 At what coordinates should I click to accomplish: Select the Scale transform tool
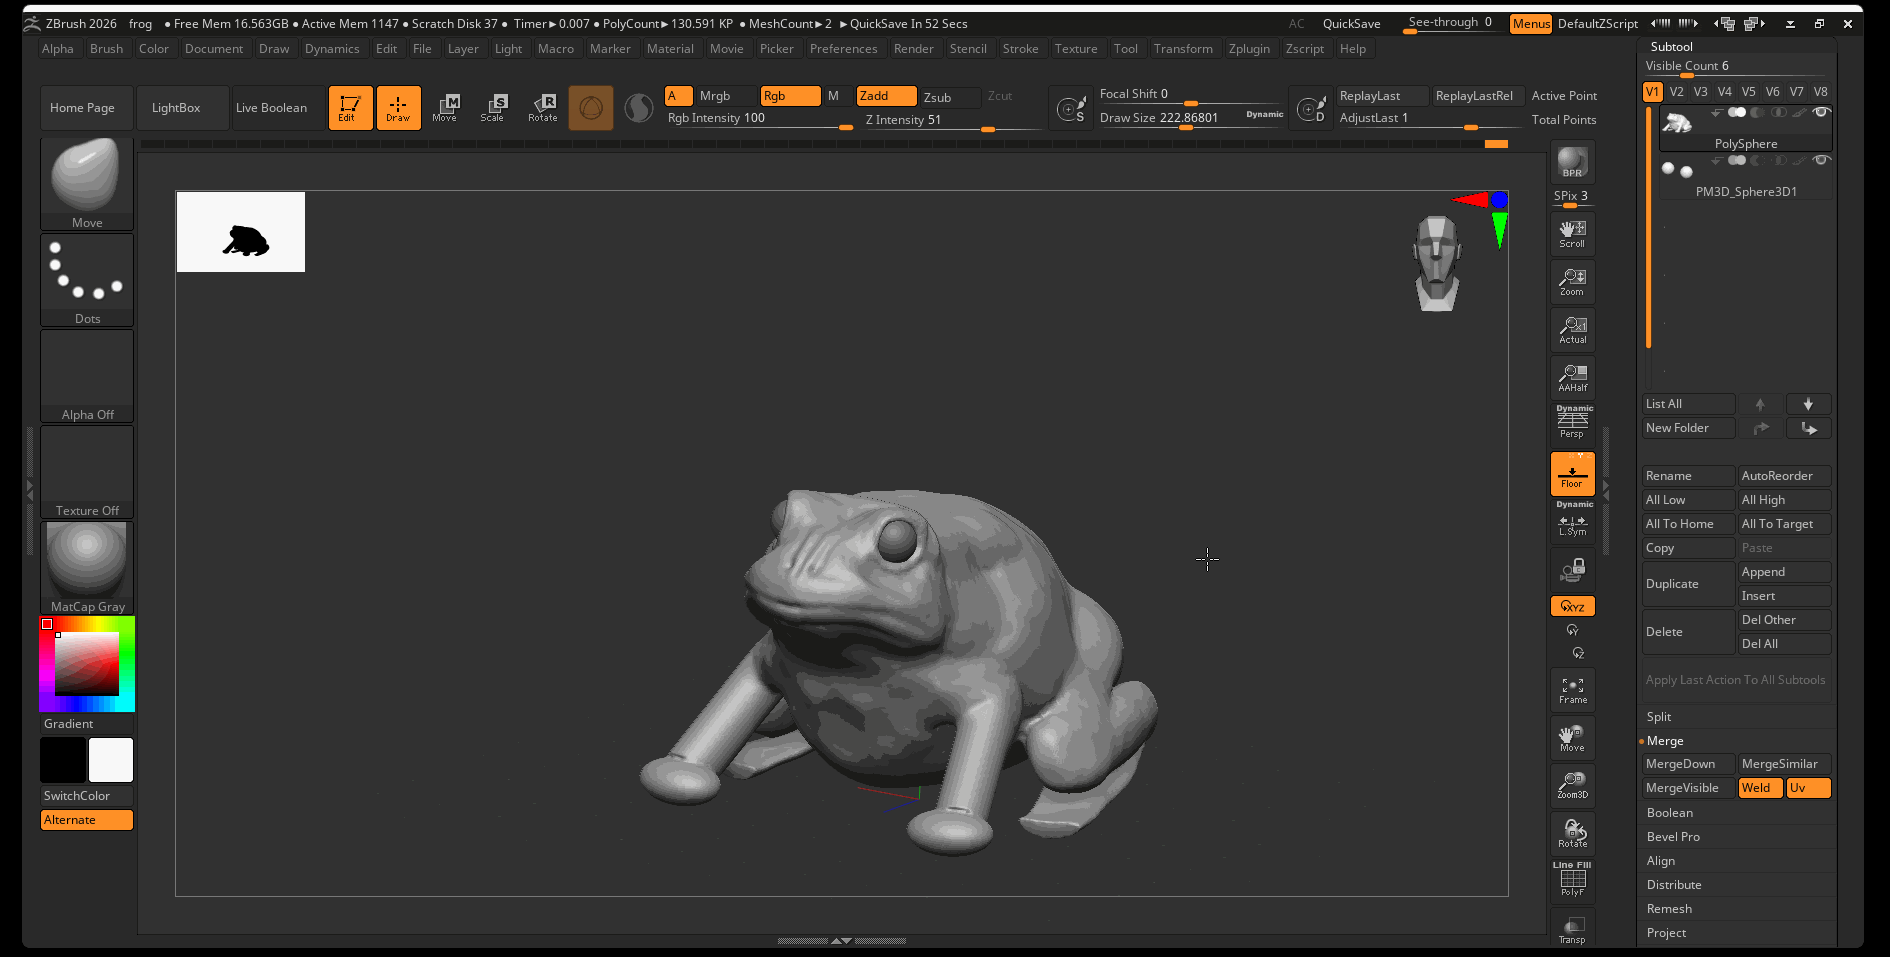click(x=493, y=108)
